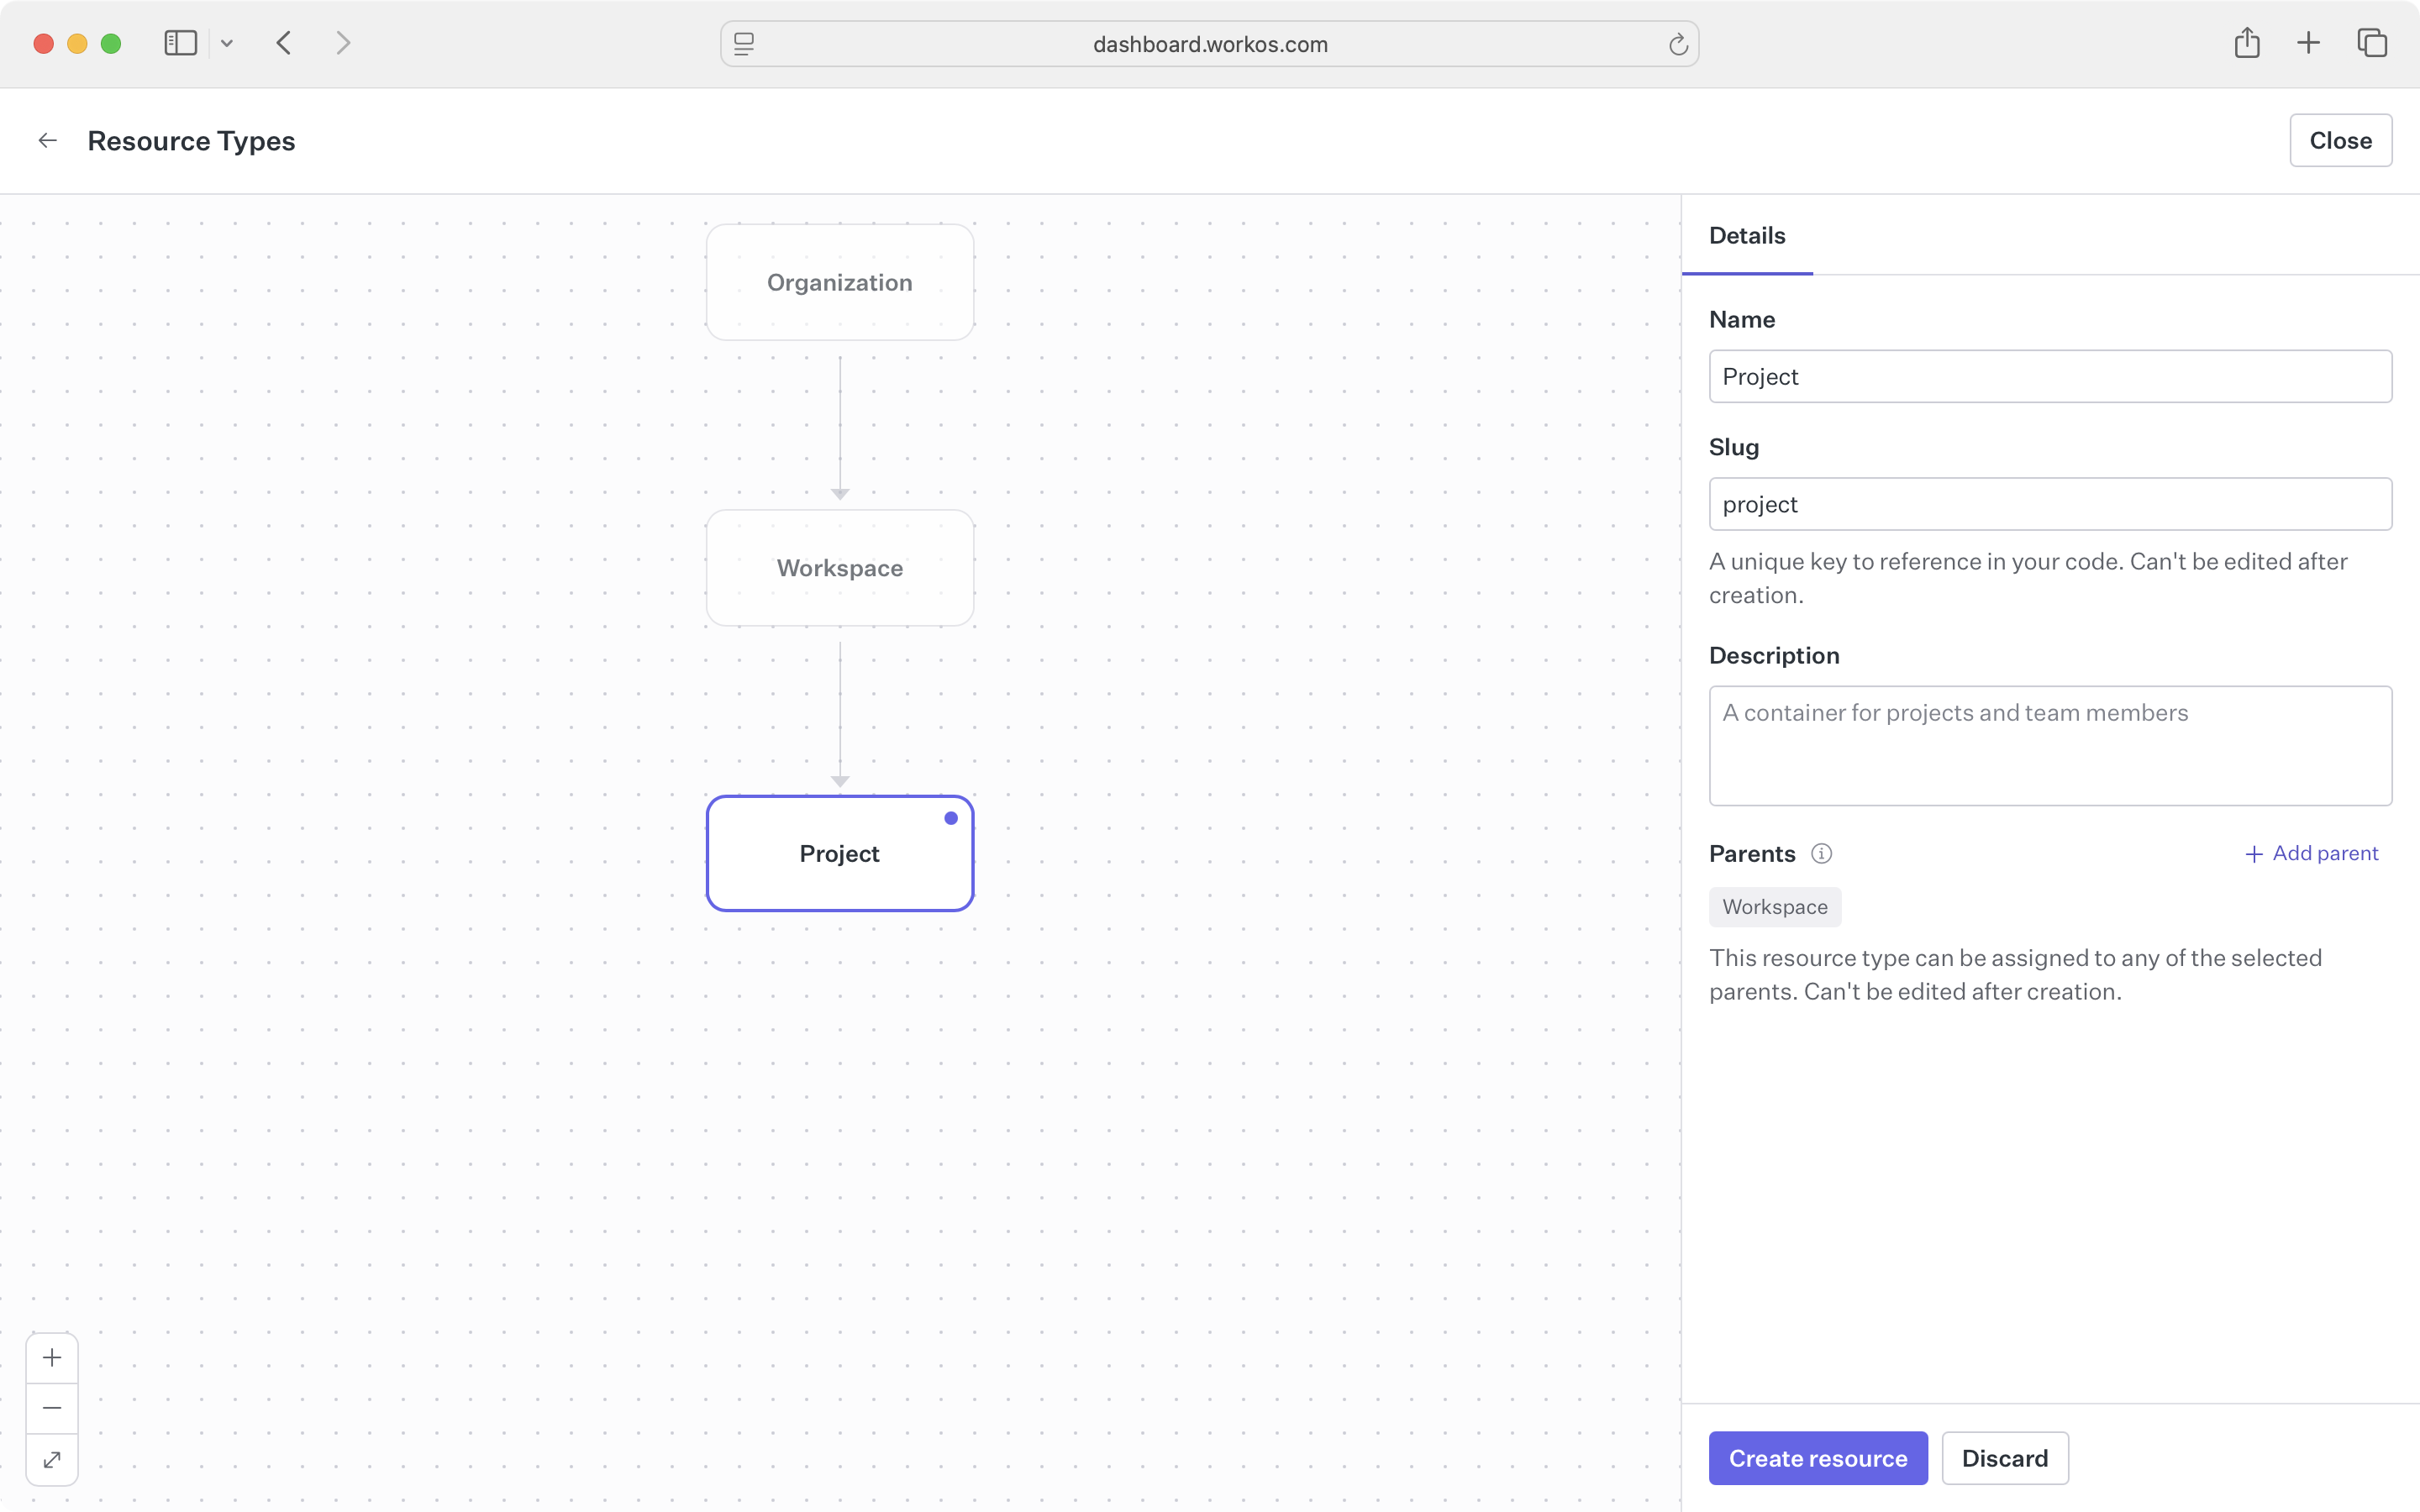The width and height of the screenshot is (2420, 1512).
Task: Switch to the Details tab
Action: coord(1746,234)
